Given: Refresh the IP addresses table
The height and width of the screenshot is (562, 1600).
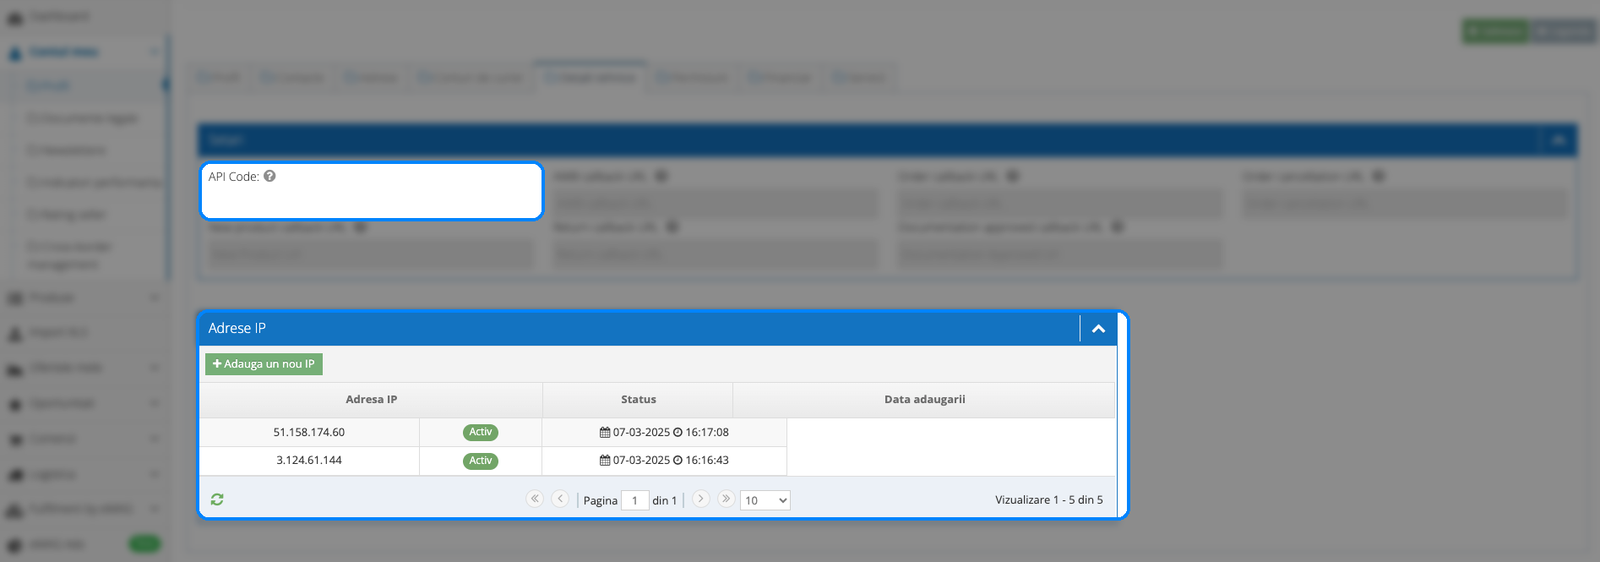Looking at the screenshot, I should [x=217, y=499].
